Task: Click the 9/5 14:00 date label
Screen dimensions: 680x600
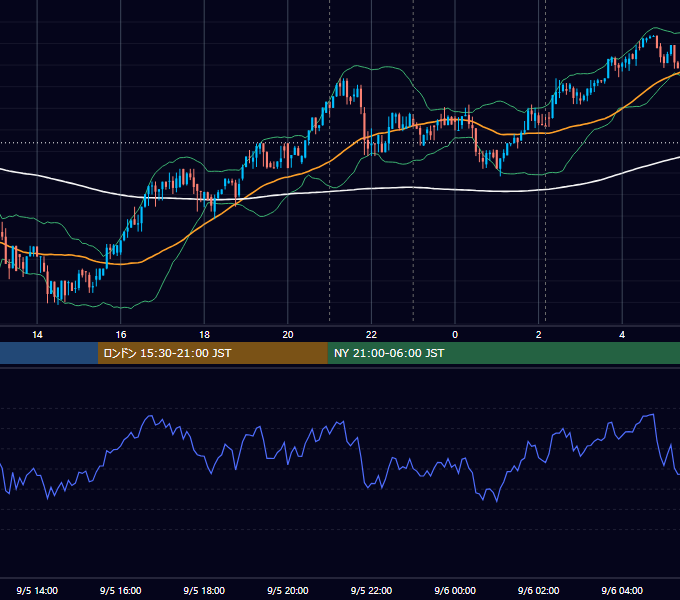Action: pos(37,590)
